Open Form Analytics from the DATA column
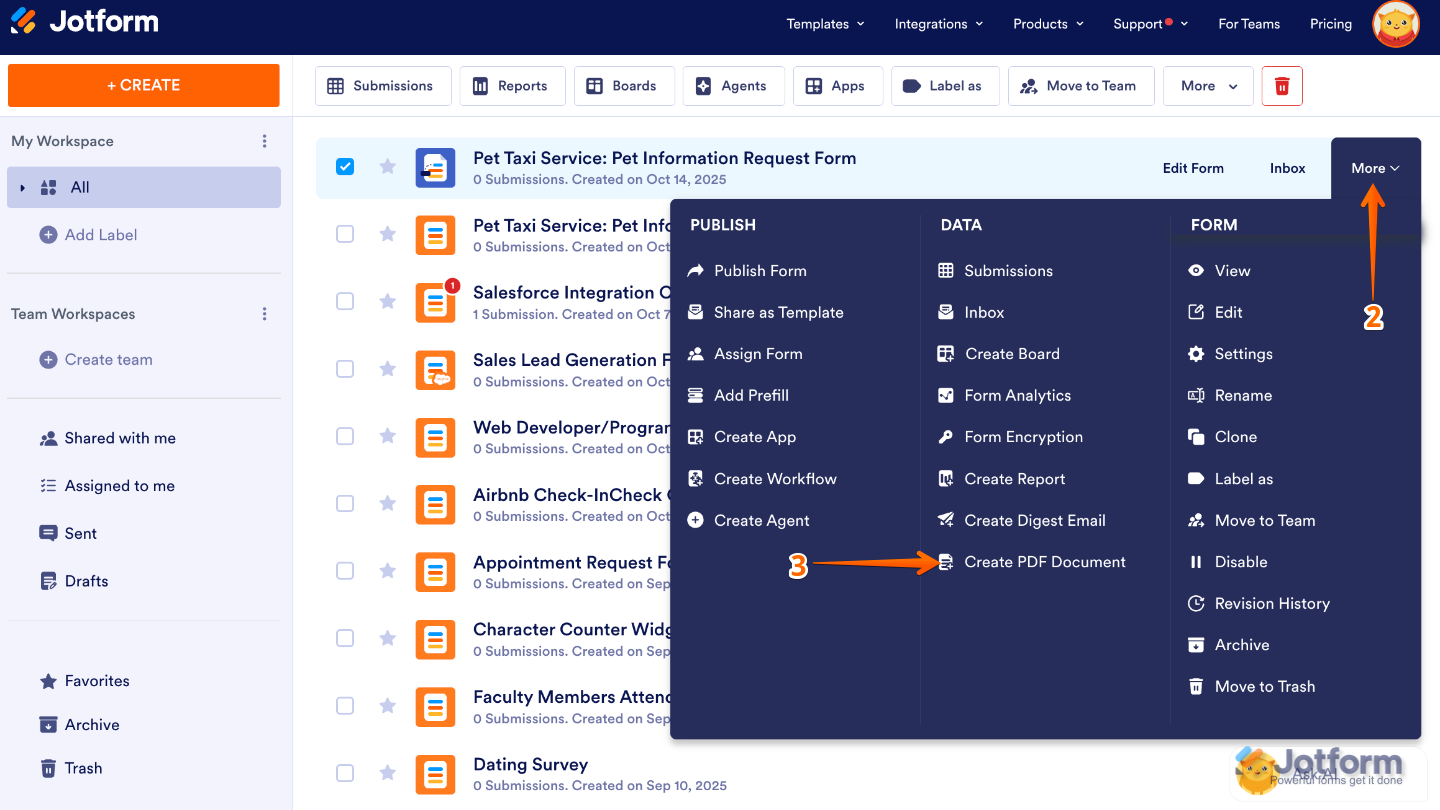Screen dimensions: 1440x810 point(1016,395)
